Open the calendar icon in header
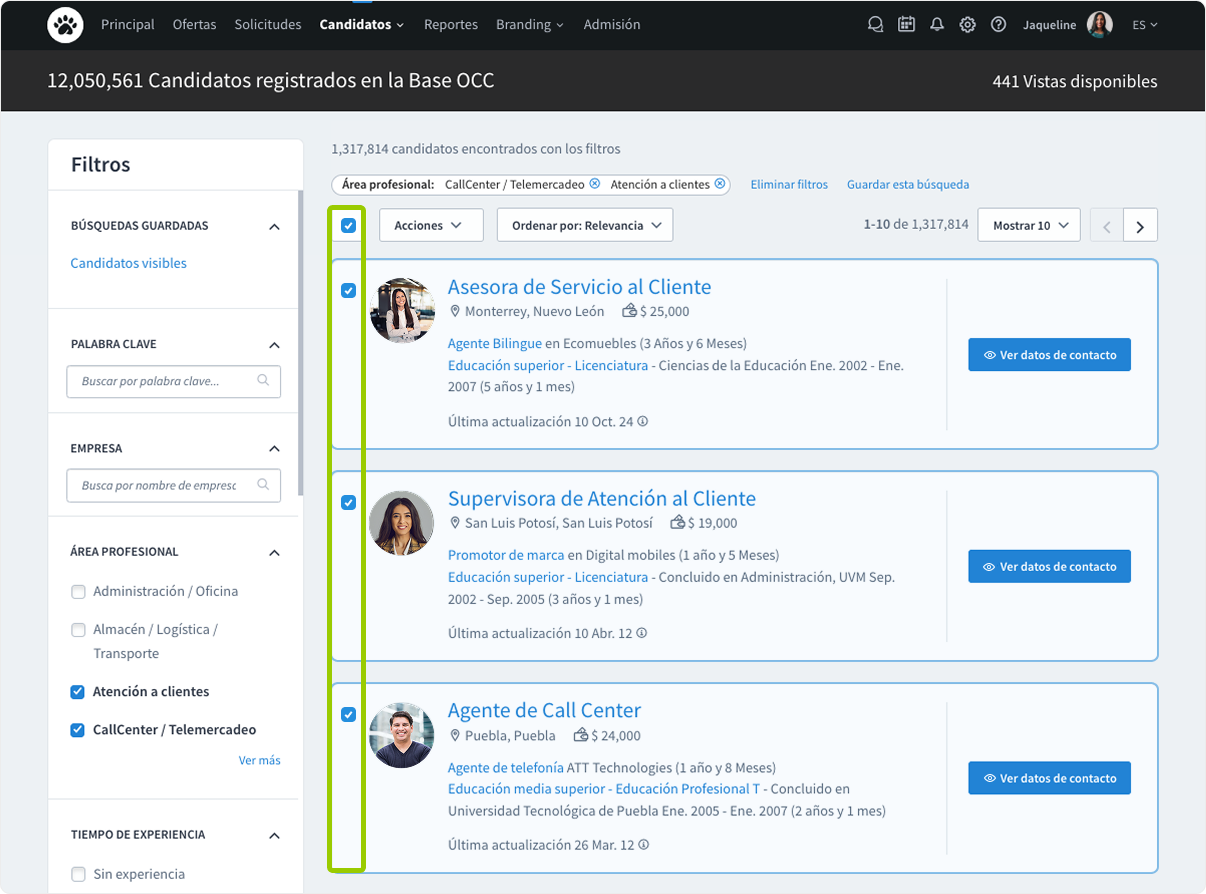1206x894 pixels. click(906, 25)
